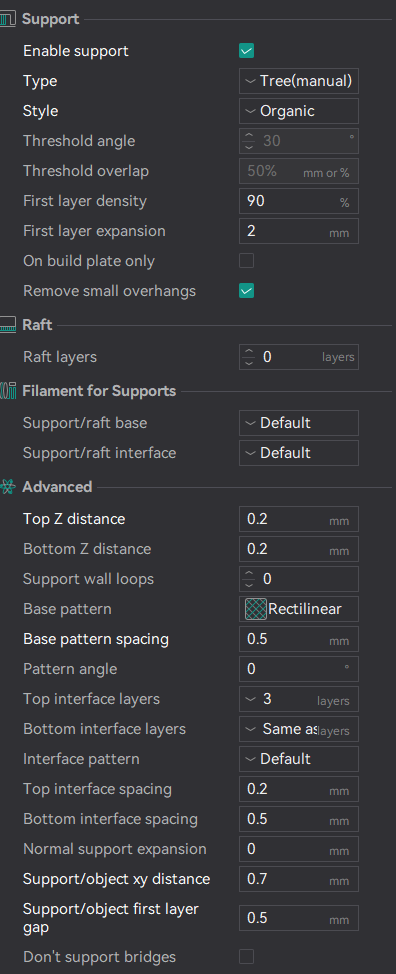Click the First layer expansion field
Viewport: 396px width, 974px height.
tap(299, 231)
